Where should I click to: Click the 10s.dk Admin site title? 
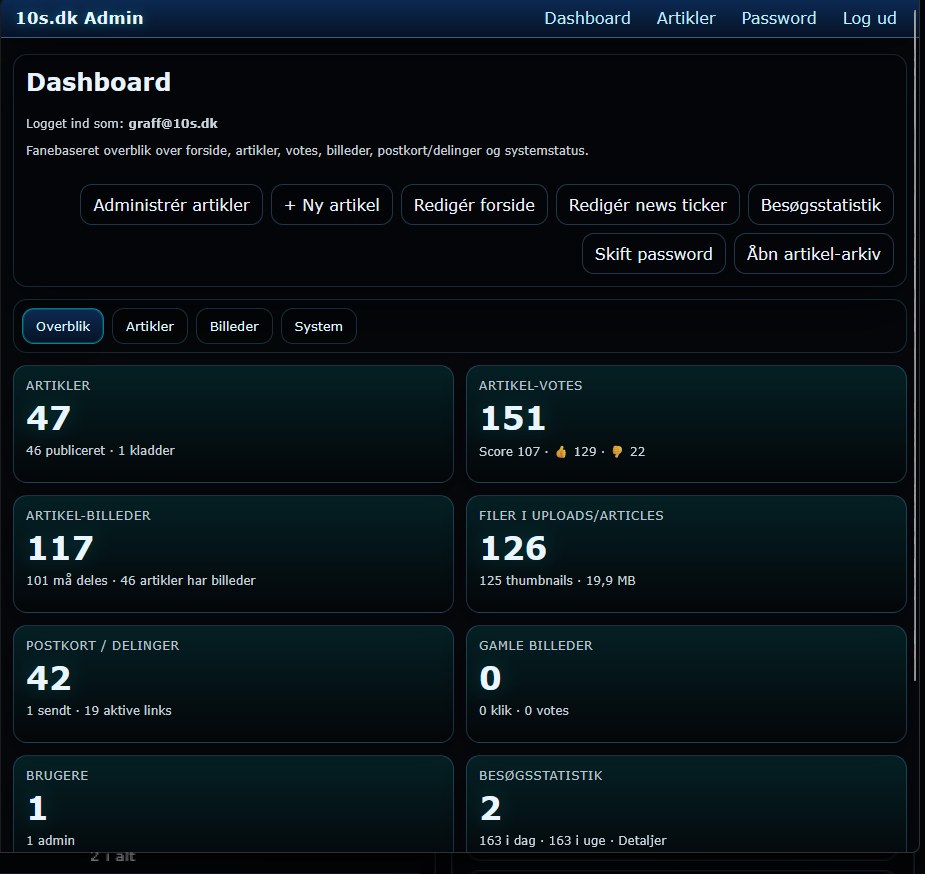(x=80, y=18)
